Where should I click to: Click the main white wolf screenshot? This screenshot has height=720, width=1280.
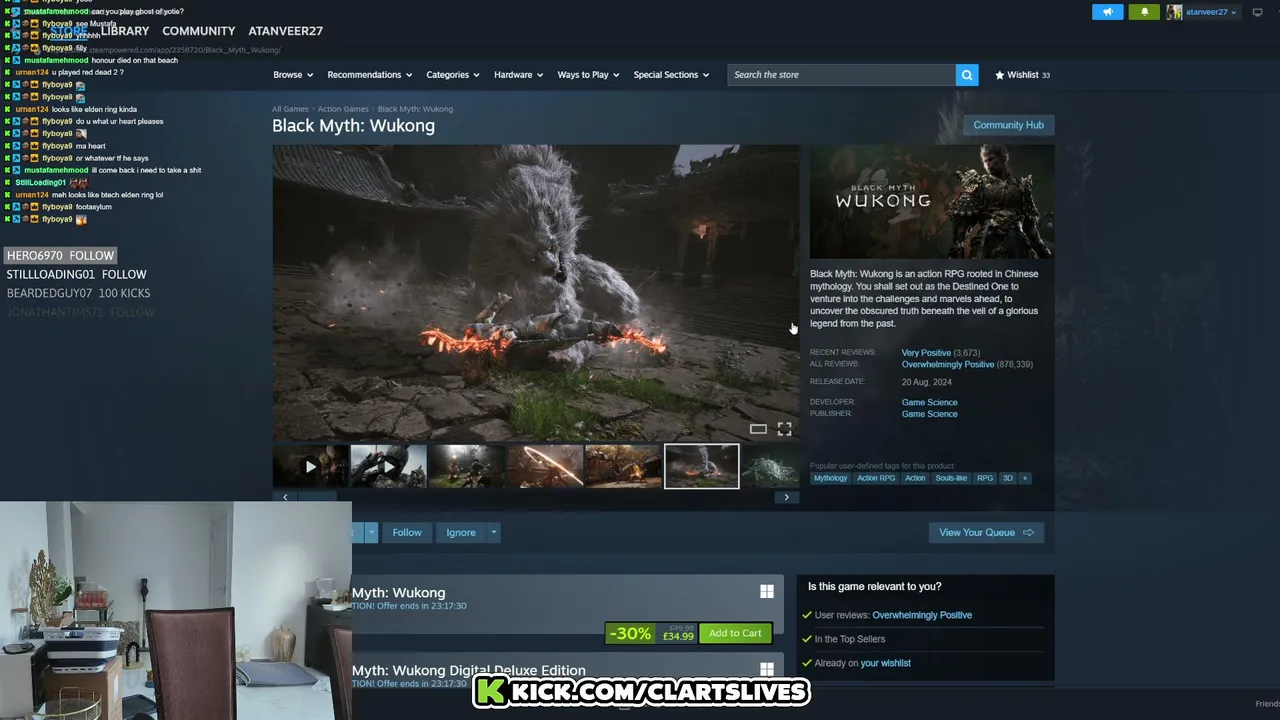[x=536, y=293]
